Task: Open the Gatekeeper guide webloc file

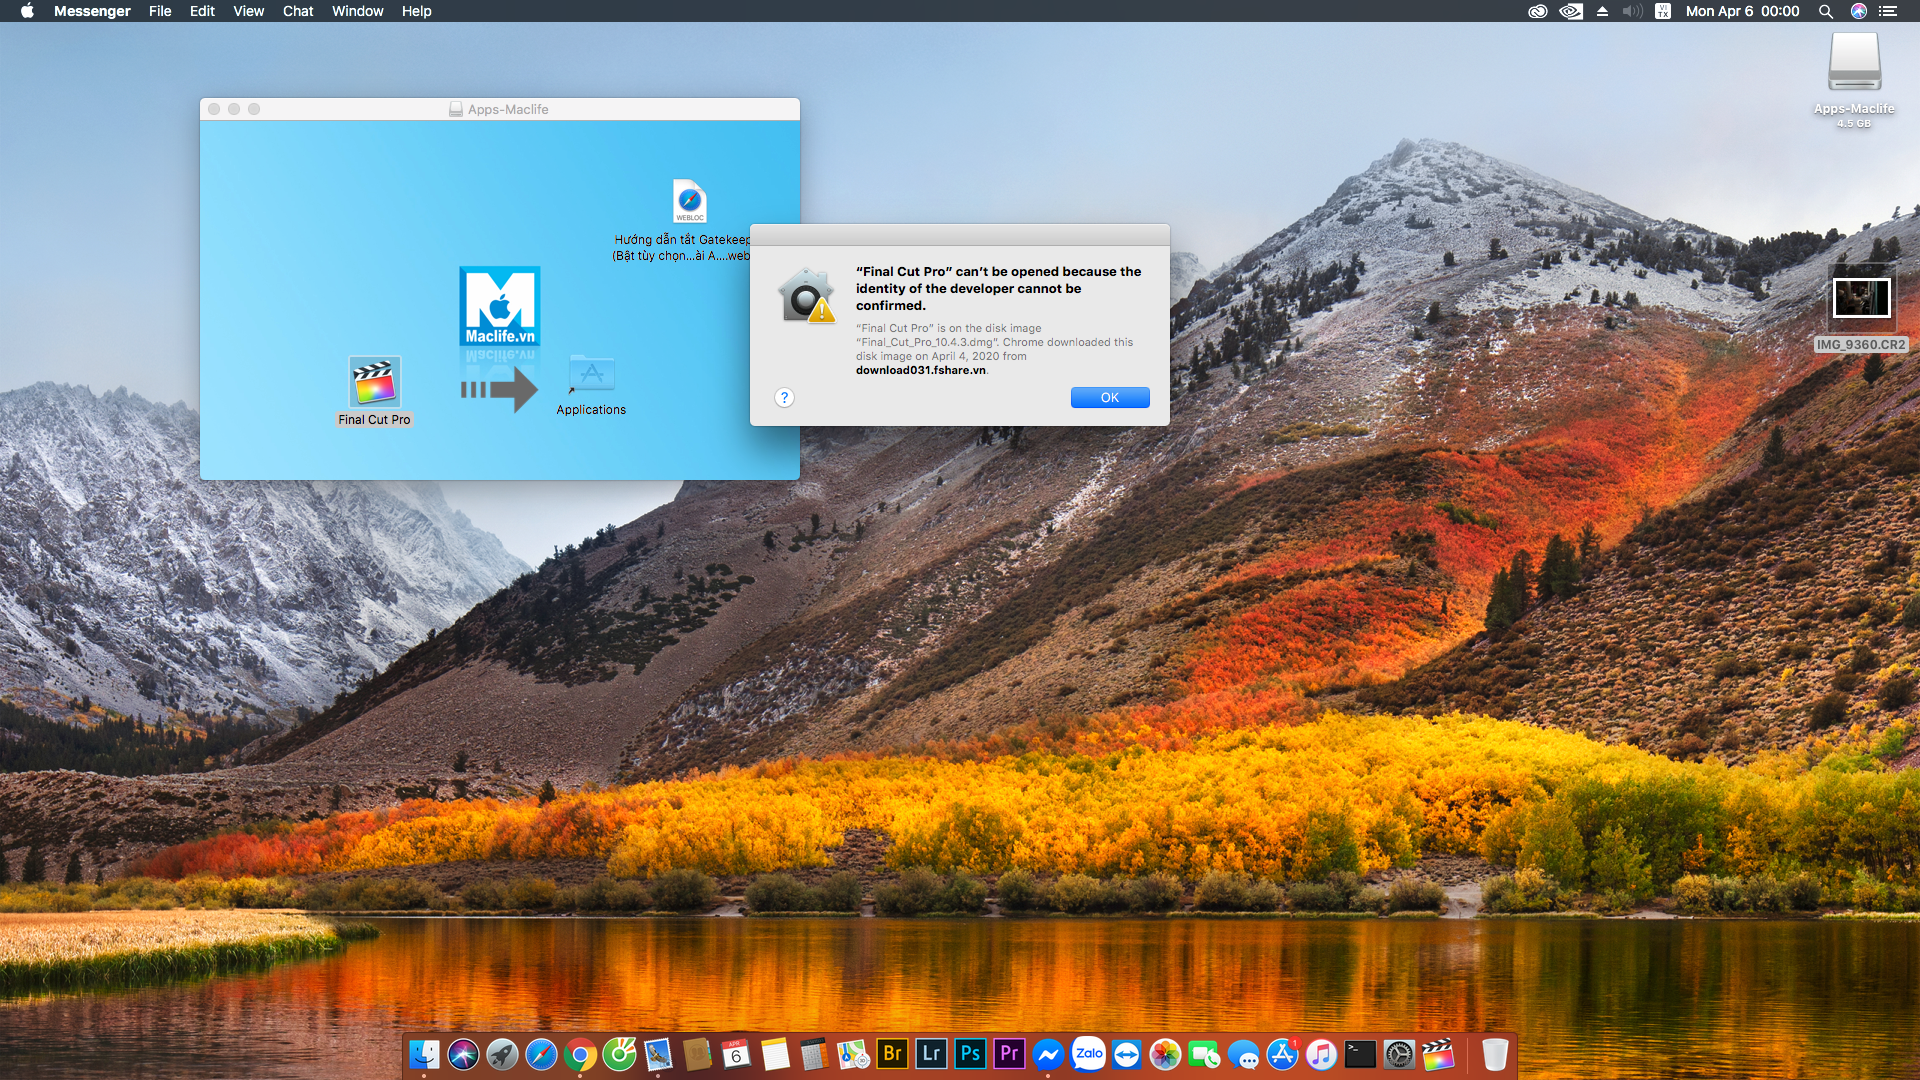Action: (690, 201)
